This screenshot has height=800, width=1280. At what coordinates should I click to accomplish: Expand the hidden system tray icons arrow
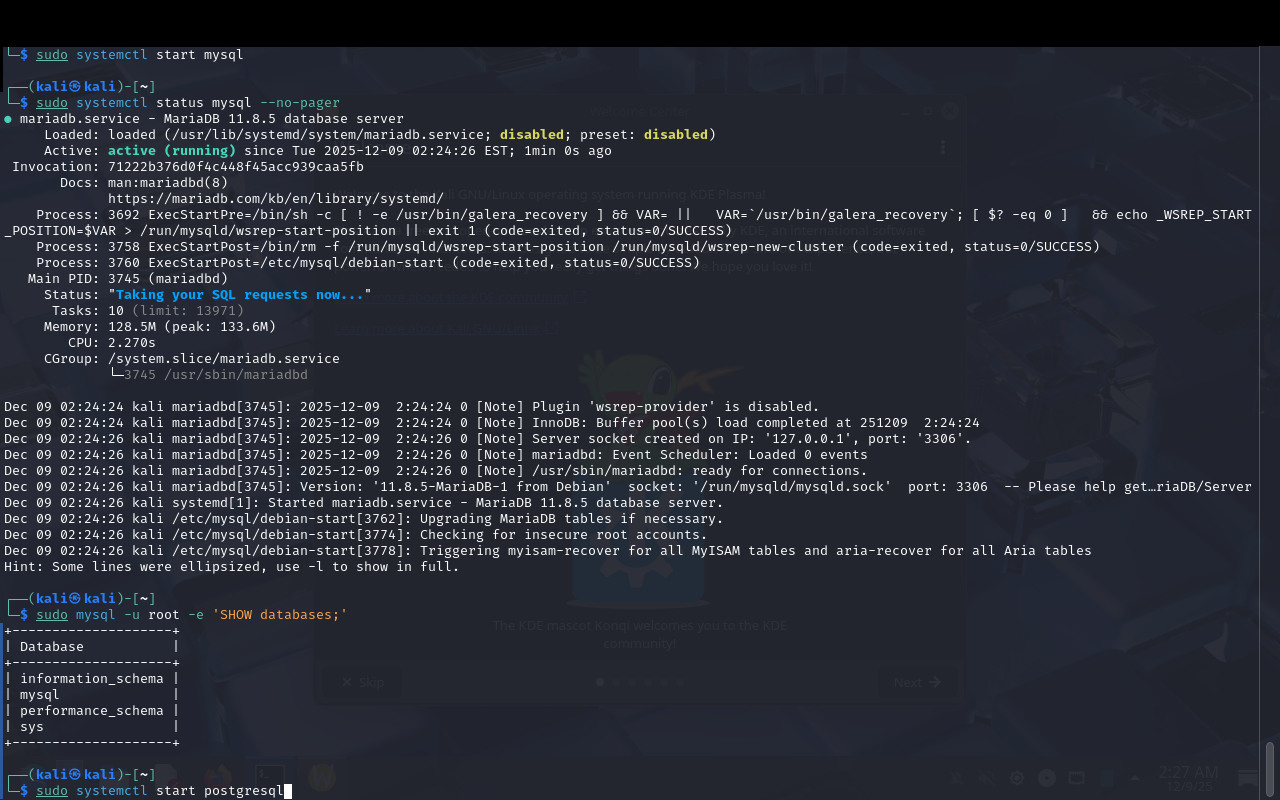click(x=1135, y=778)
